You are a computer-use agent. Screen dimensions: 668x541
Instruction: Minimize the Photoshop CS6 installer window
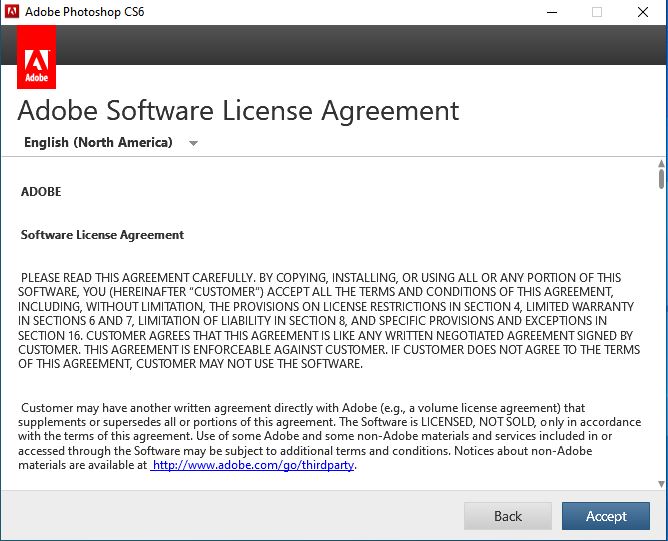click(552, 12)
